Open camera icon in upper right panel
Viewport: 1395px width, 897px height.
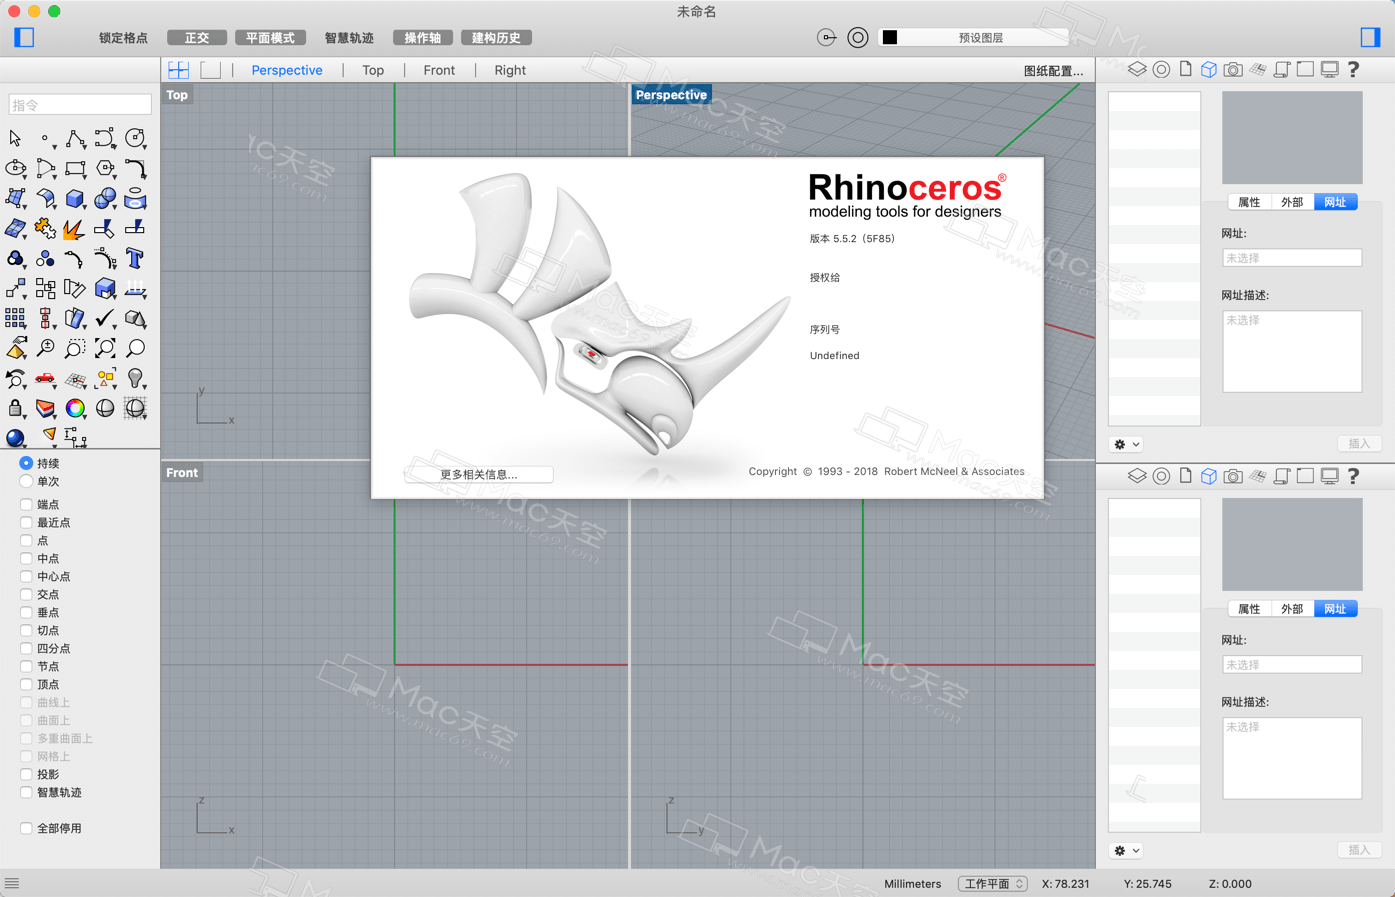[x=1233, y=69]
